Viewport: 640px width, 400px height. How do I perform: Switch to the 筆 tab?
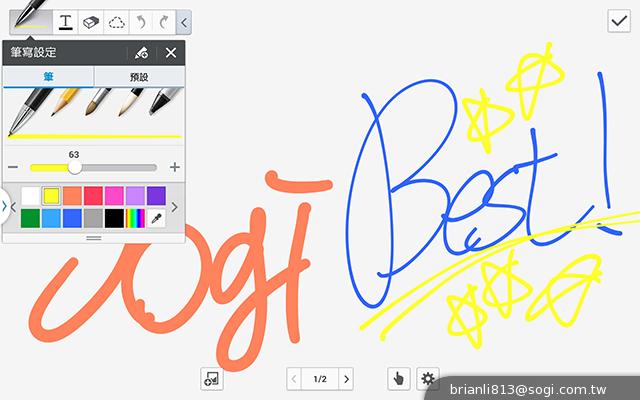[x=47, y=77]
